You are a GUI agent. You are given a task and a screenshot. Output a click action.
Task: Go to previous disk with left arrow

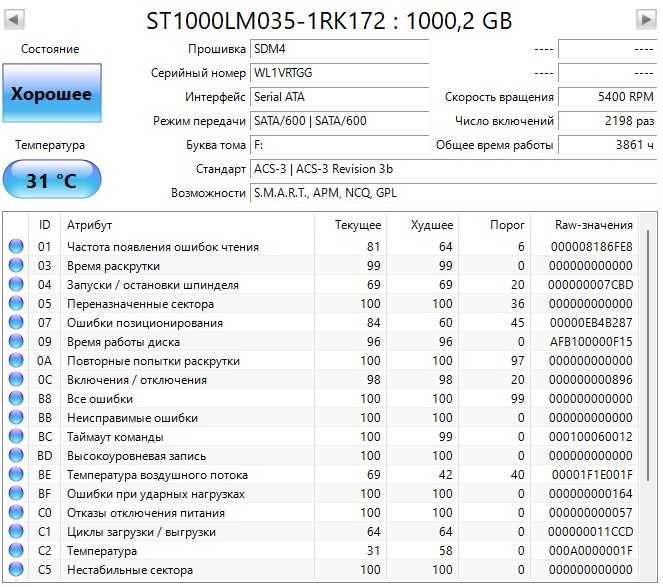coord(14,19)
